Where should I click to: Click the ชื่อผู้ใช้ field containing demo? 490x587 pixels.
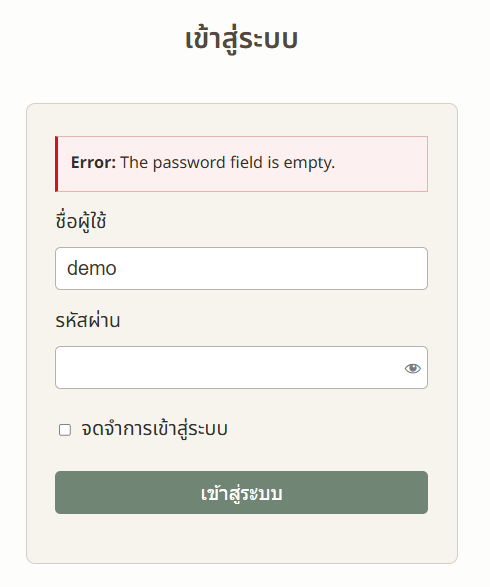click(241, 268)
